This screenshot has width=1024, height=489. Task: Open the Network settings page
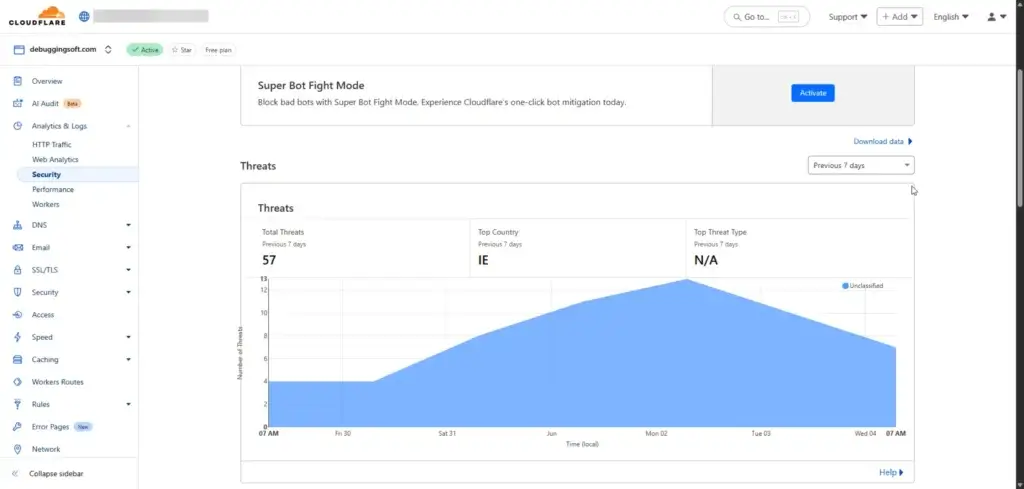pos(46,449)
